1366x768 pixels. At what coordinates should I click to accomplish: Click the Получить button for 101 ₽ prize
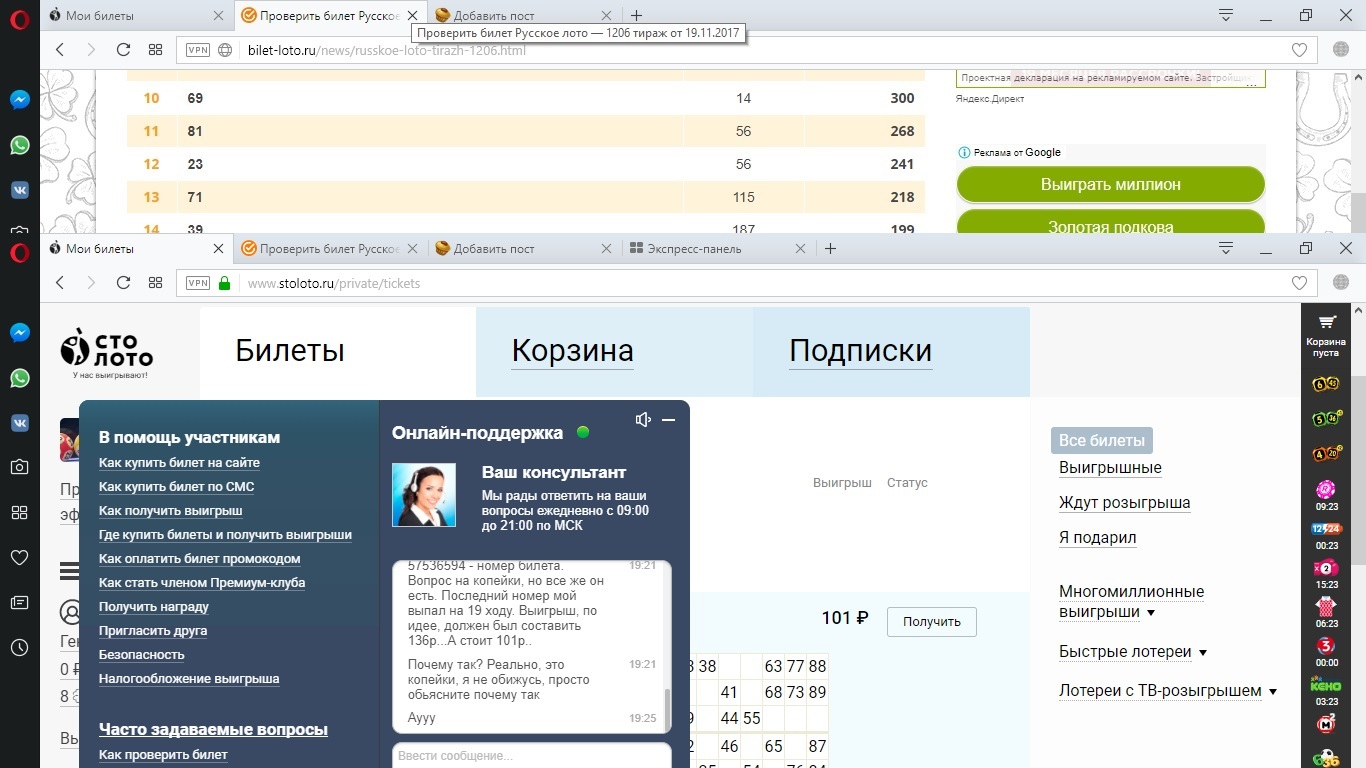click(931, 621)
